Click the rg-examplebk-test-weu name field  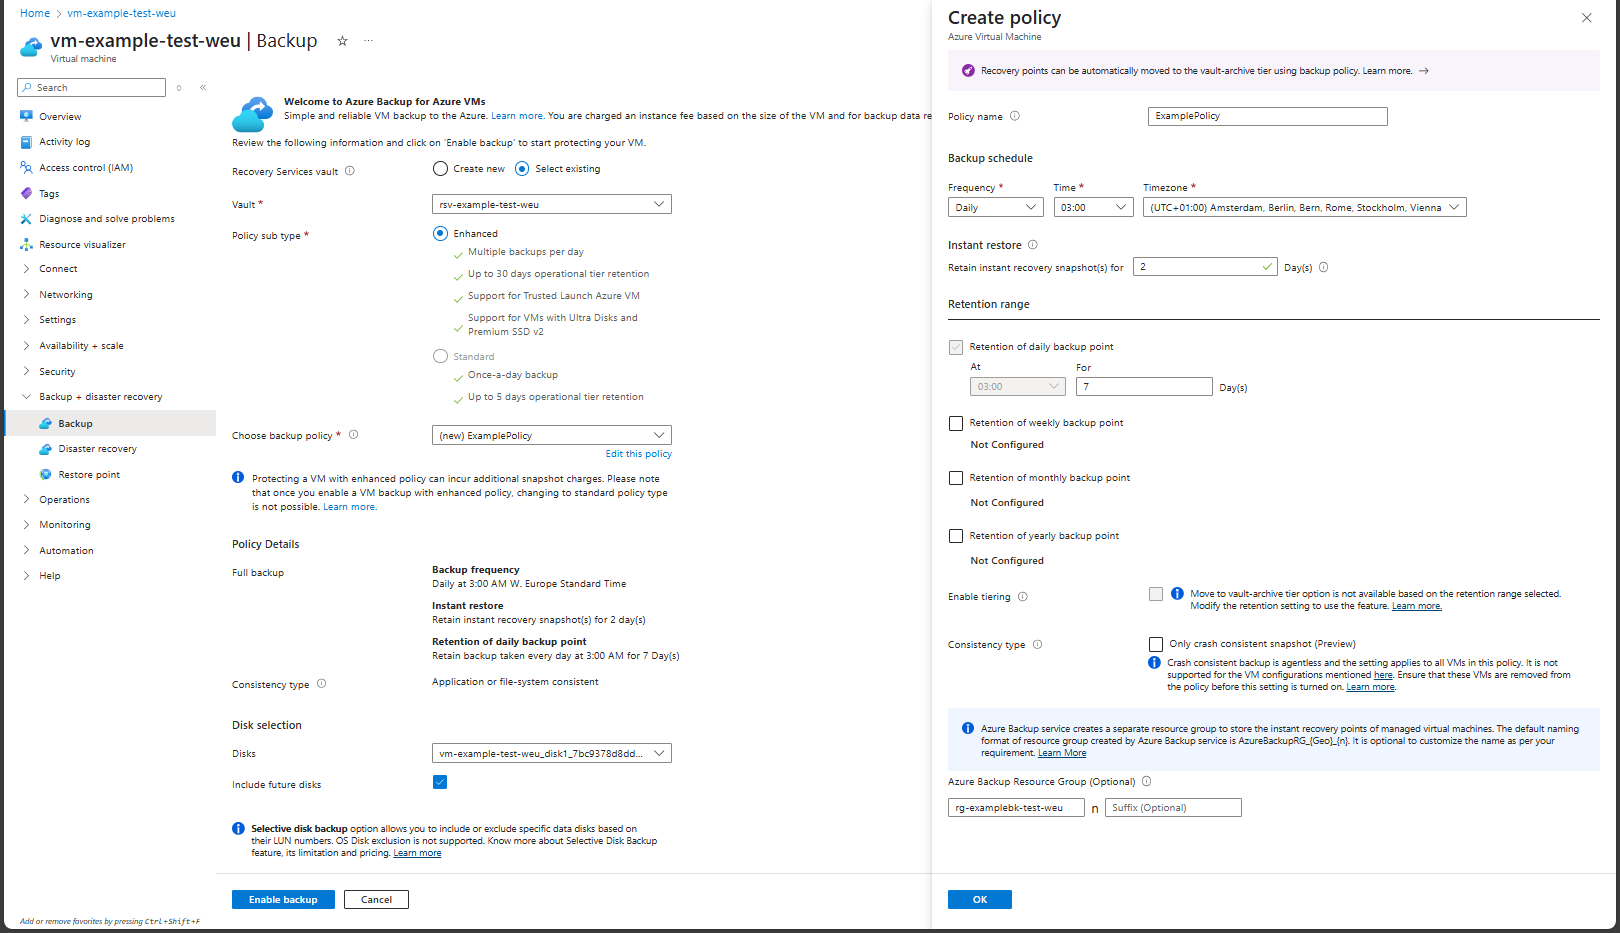pyautogui.click(x=1016, y=808)
